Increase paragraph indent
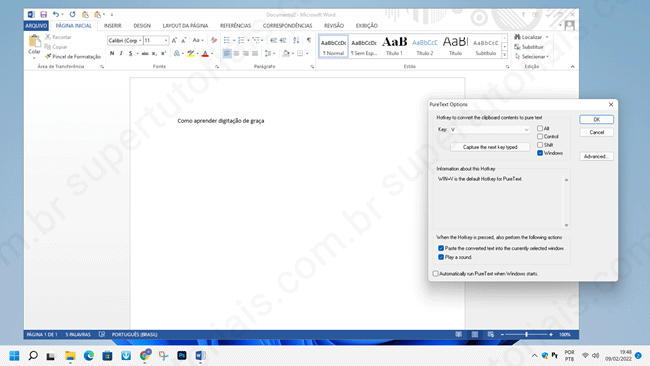Viewport: 650px width, 366px height. click(x=283, y=40)
